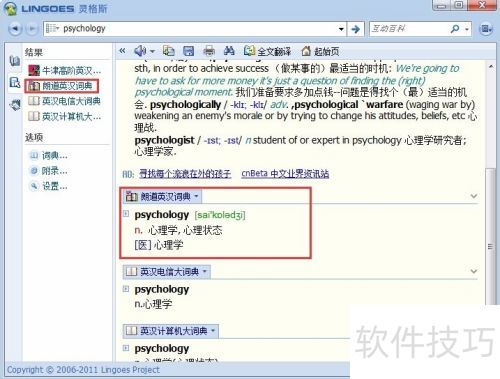Click the phonetic text [sai'kɔlədʒi]
This screenshot has width=500, height=379.
point(220,215)
